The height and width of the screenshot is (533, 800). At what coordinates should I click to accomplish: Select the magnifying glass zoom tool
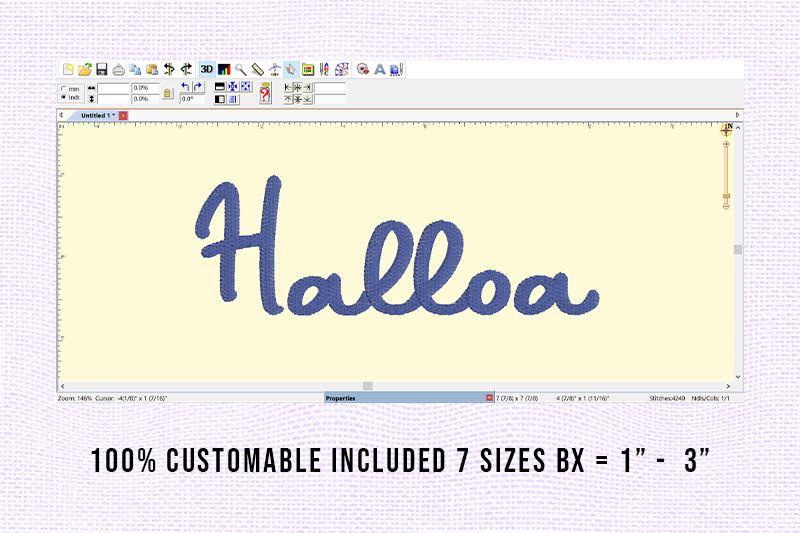tap(241, 69)
